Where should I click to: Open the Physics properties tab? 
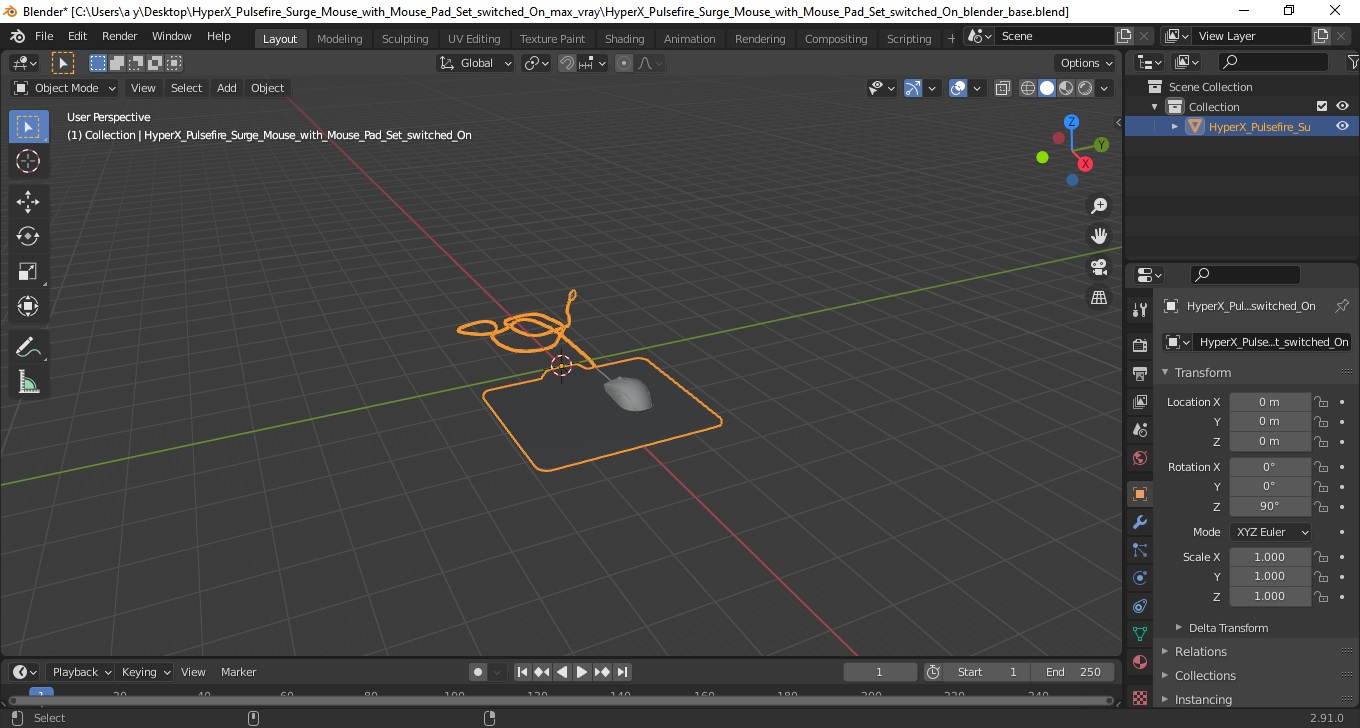(1139, 578)
